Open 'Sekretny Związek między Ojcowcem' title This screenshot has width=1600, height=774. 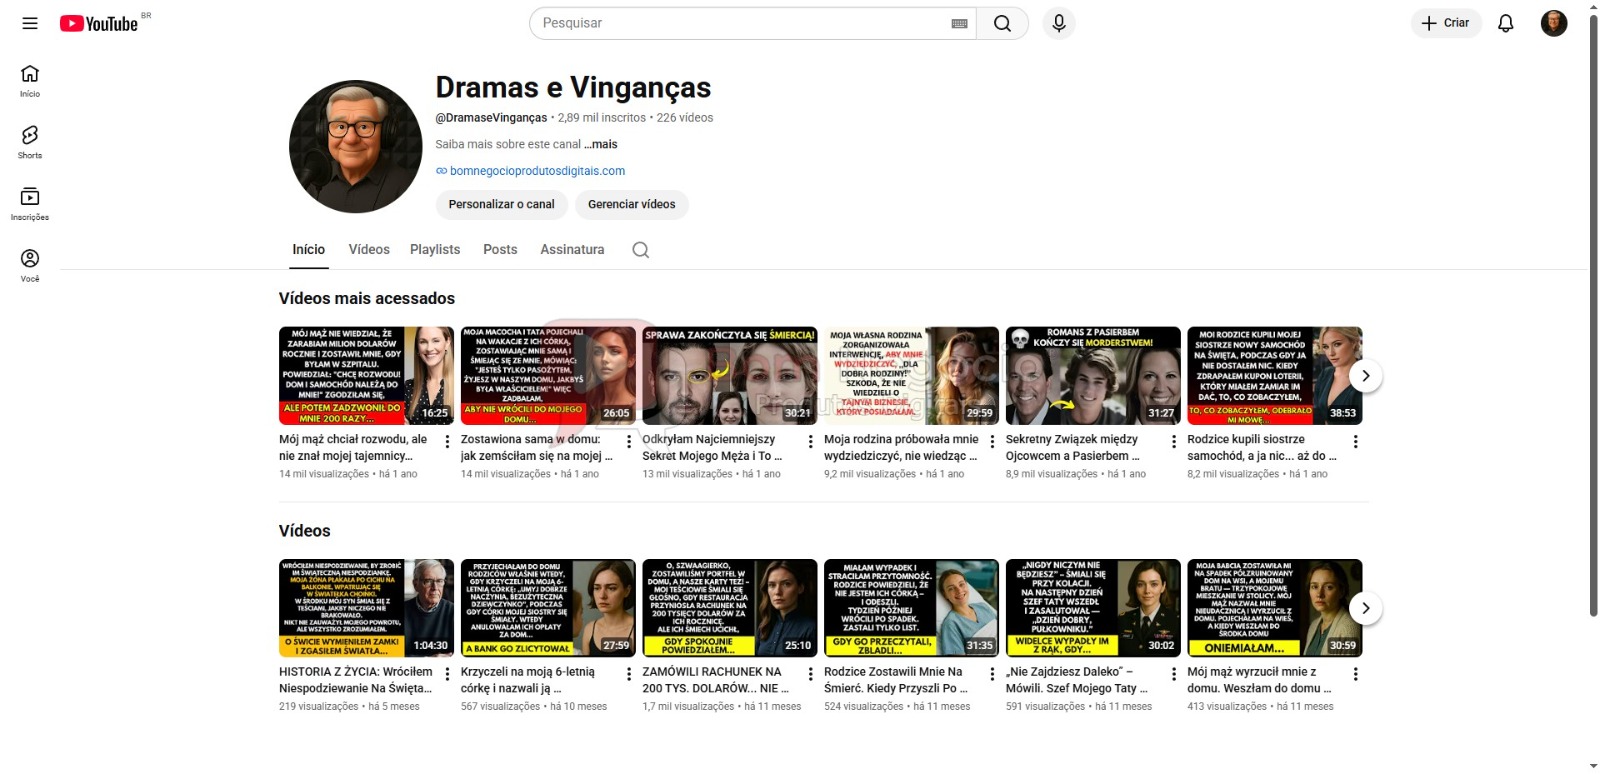point(1073,447)
